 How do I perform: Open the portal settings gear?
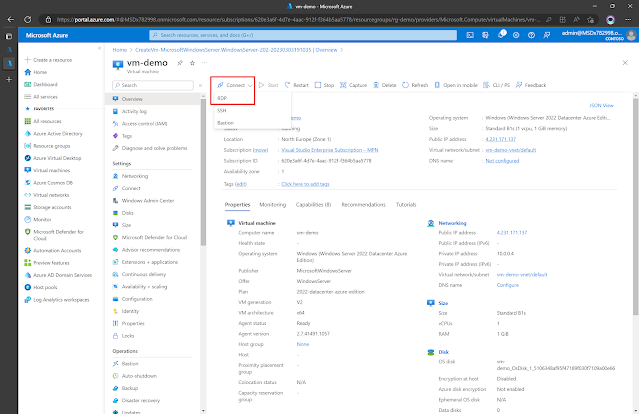click(516, 35)
